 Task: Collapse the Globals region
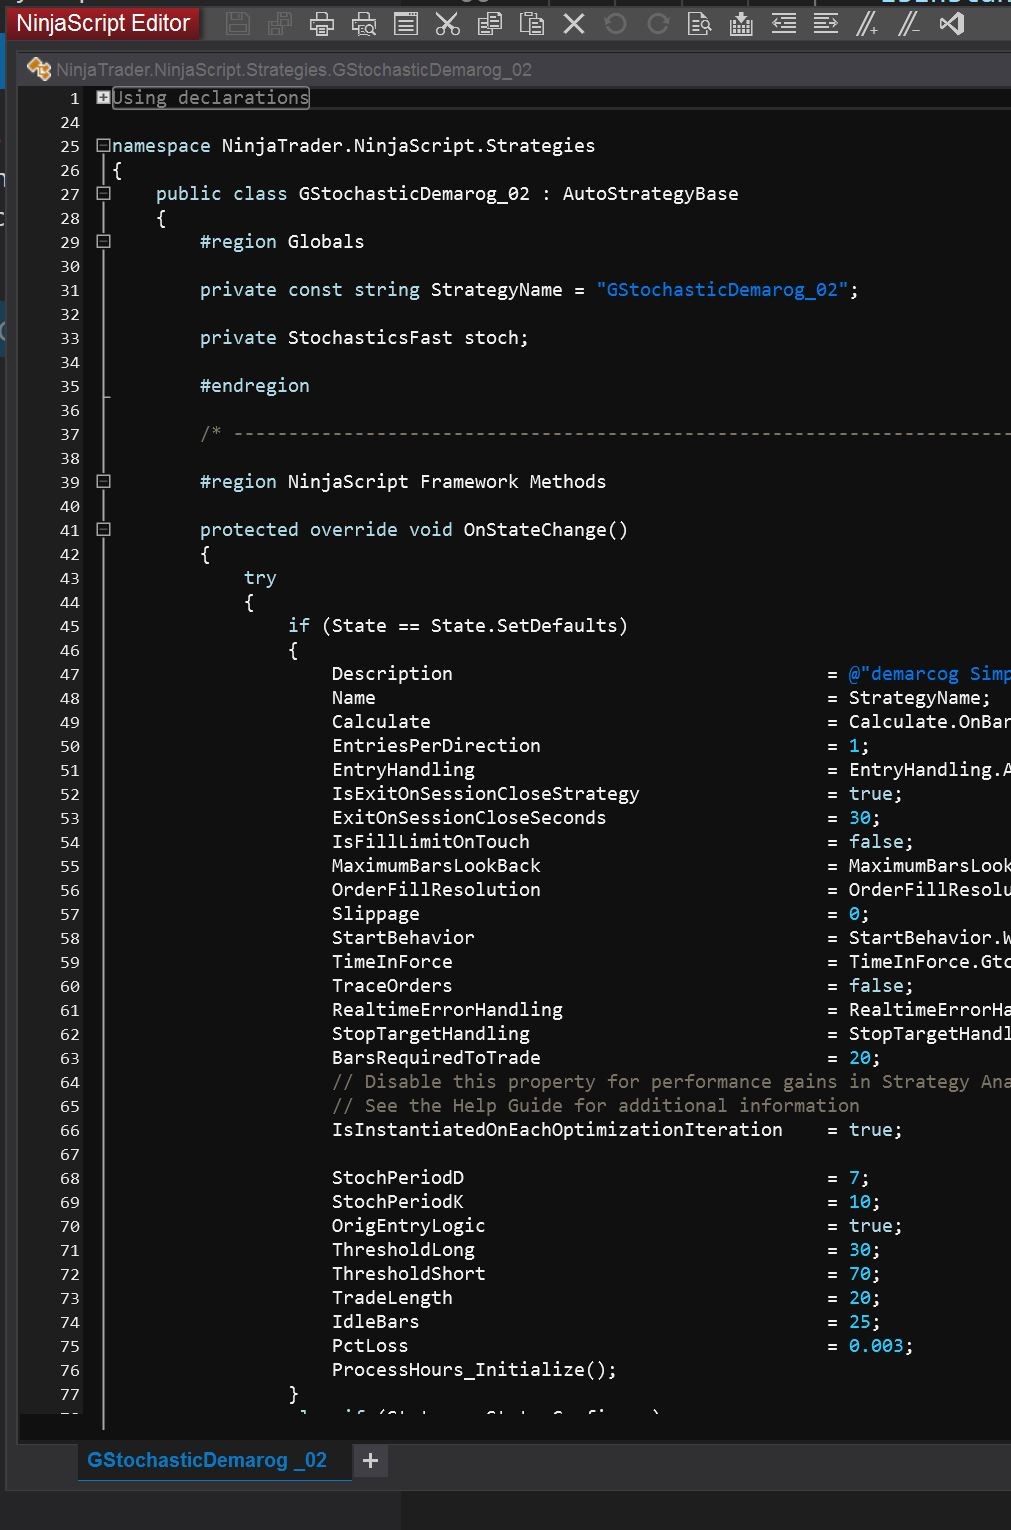[x=103, y=241]
